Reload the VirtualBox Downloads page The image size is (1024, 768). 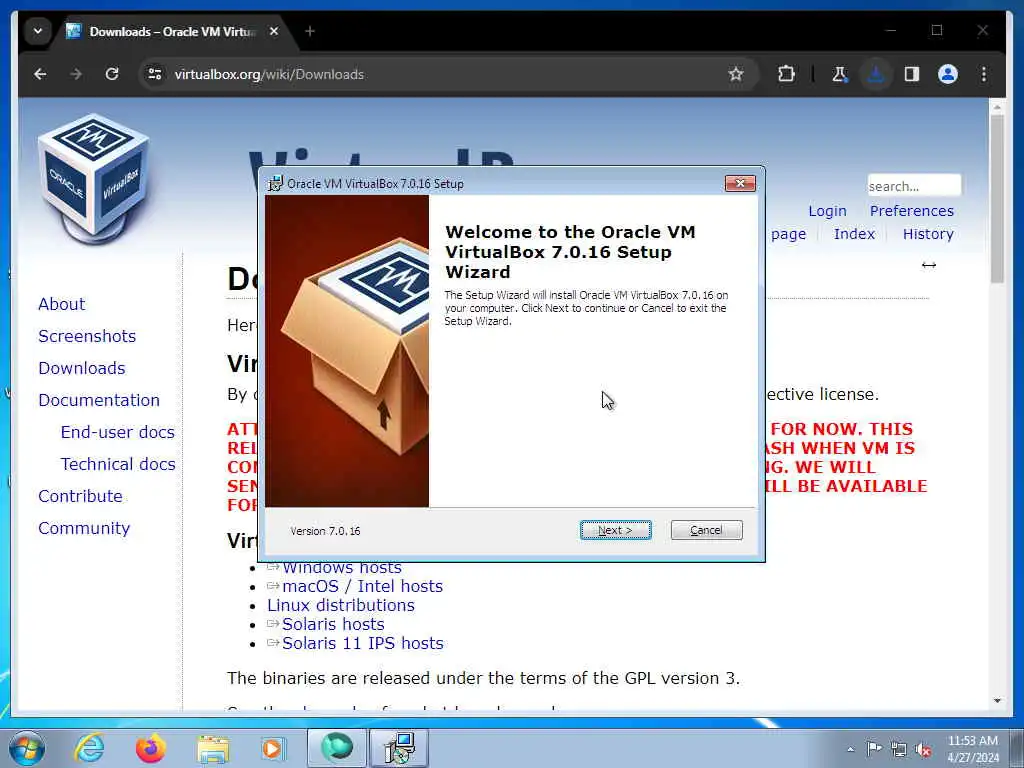coord(112,74)
